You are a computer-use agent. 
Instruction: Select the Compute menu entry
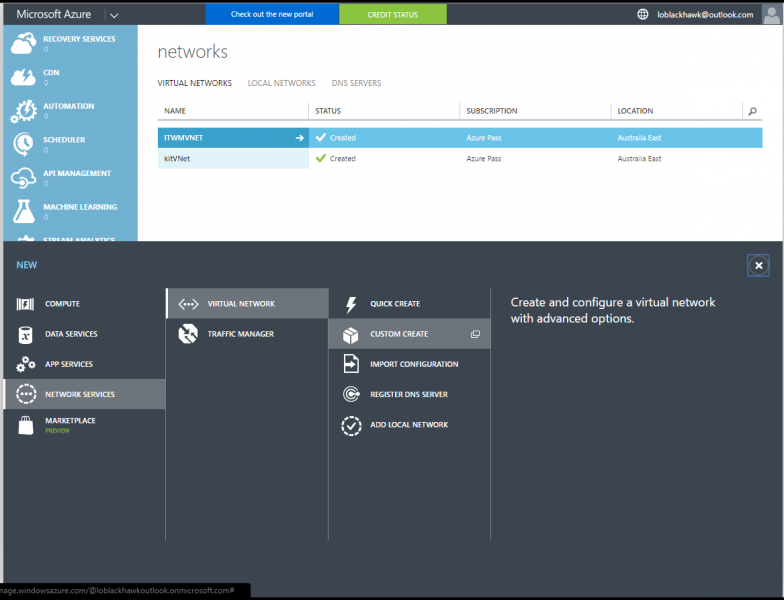[x=84, y=304]
